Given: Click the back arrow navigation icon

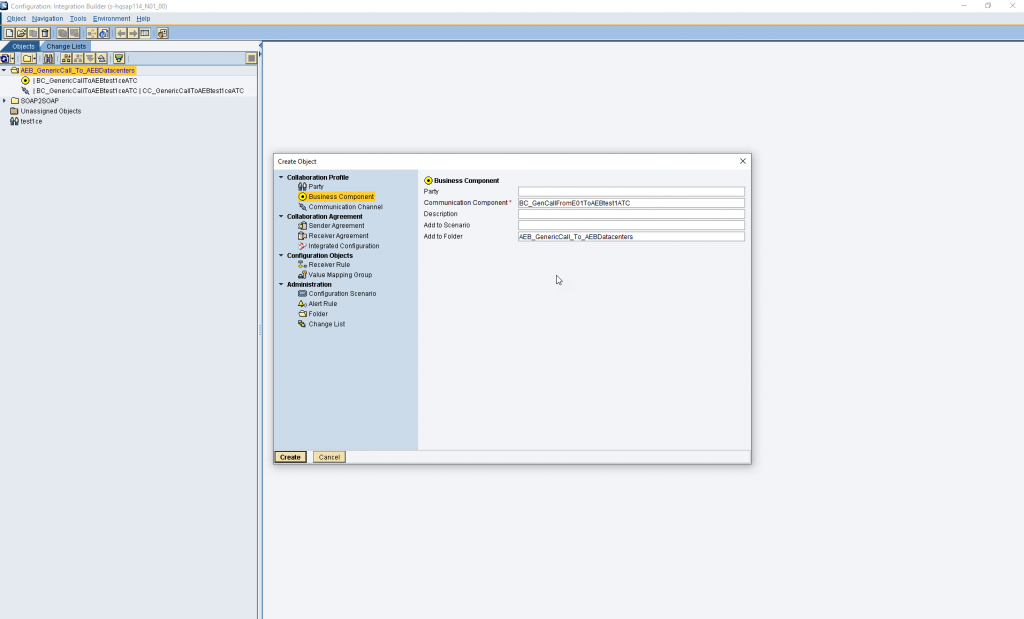Looking at the screenshot, I should pos(121,33).
